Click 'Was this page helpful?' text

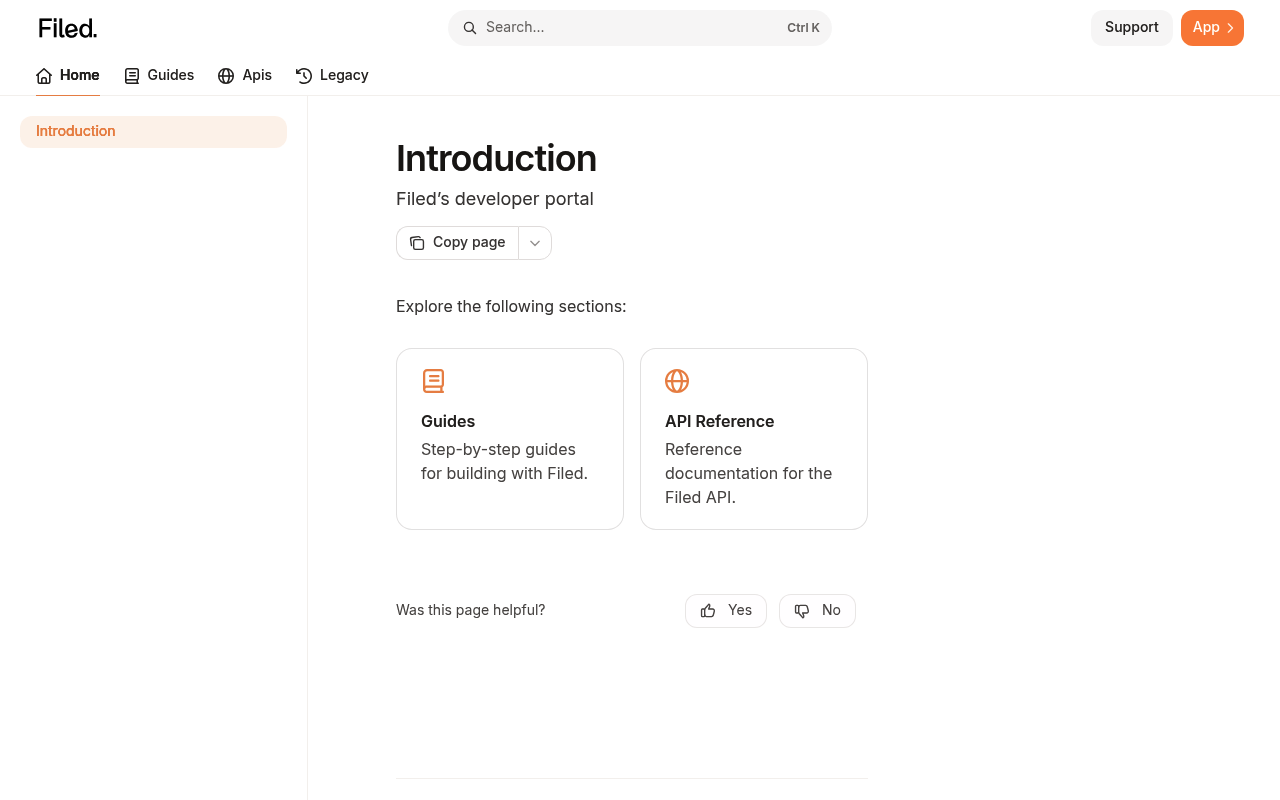pos(471,611)
